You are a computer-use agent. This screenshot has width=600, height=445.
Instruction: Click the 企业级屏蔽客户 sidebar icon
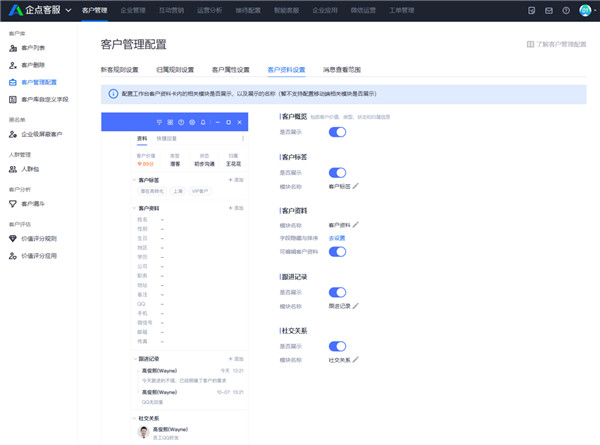pos(13,134)
